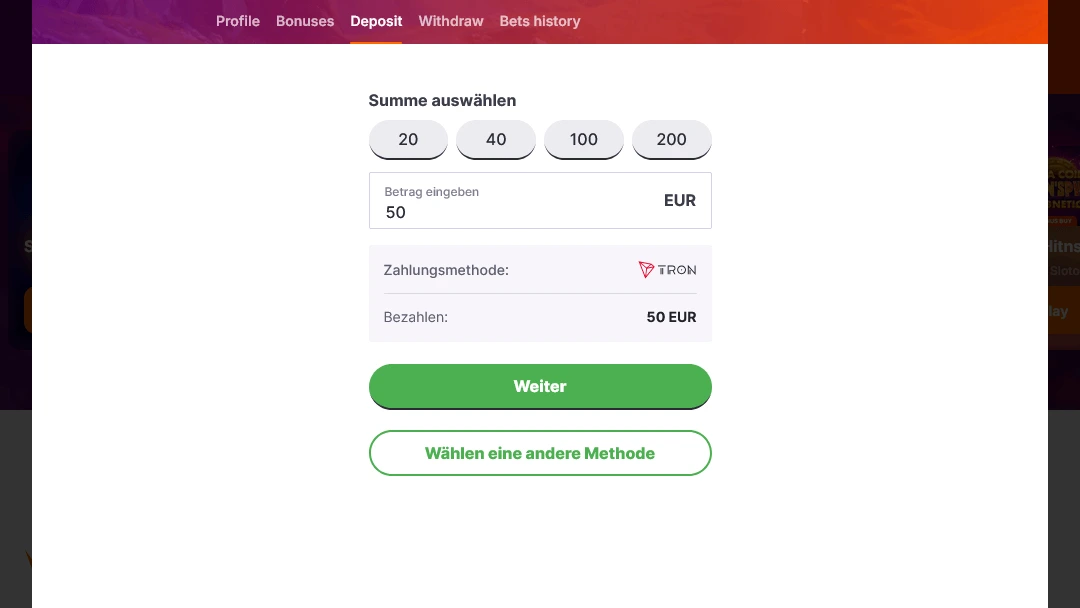Select the 40 amount chip
Image resolution: width=1080 pixels, height=608 pixels.
[496, 139]
